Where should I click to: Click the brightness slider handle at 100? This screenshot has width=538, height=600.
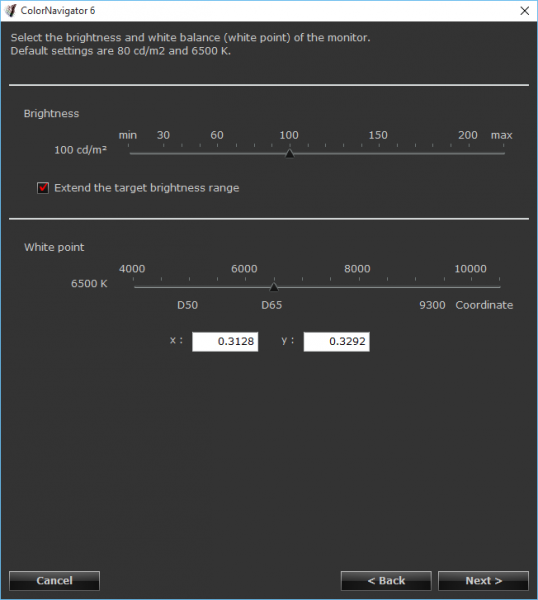pos(290,153)
